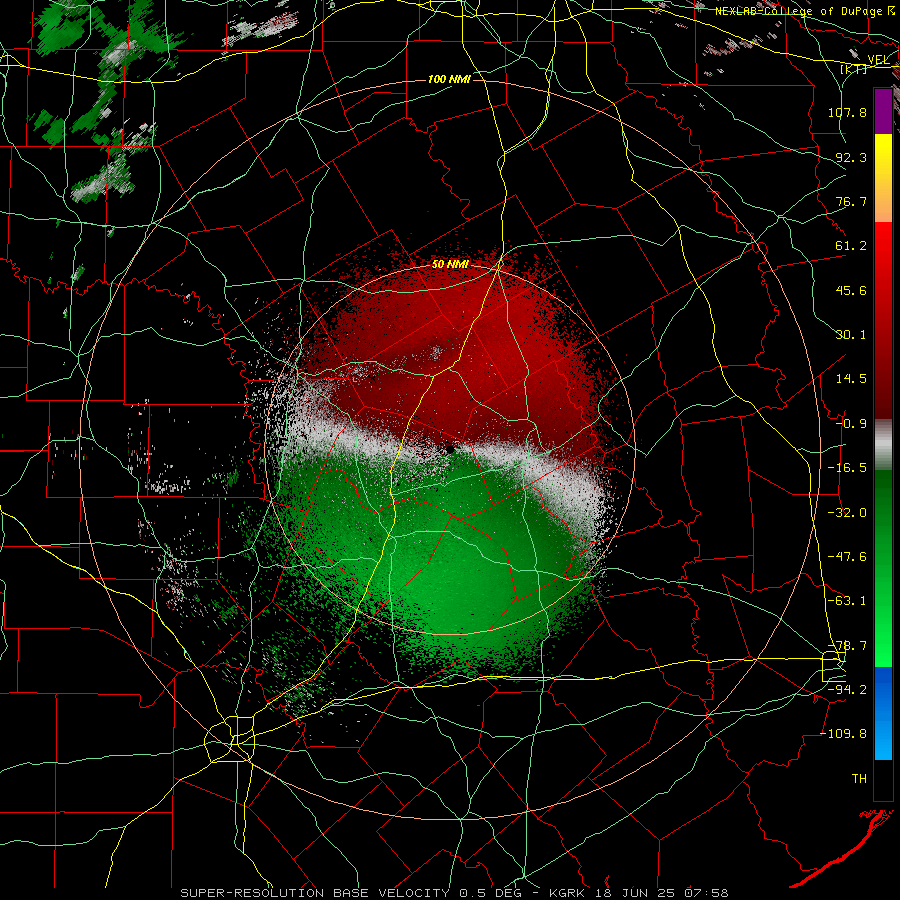
Task: Click the blue segment of color bar
Action: coord(883,713)
